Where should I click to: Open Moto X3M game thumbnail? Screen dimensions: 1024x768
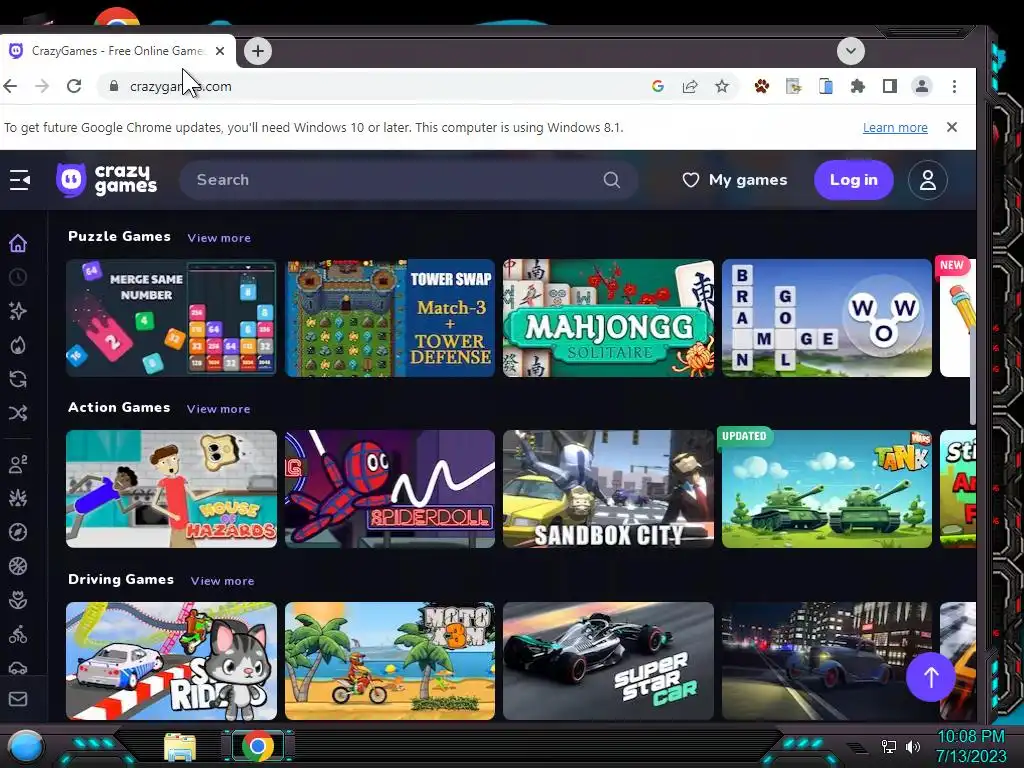[390, 661]
